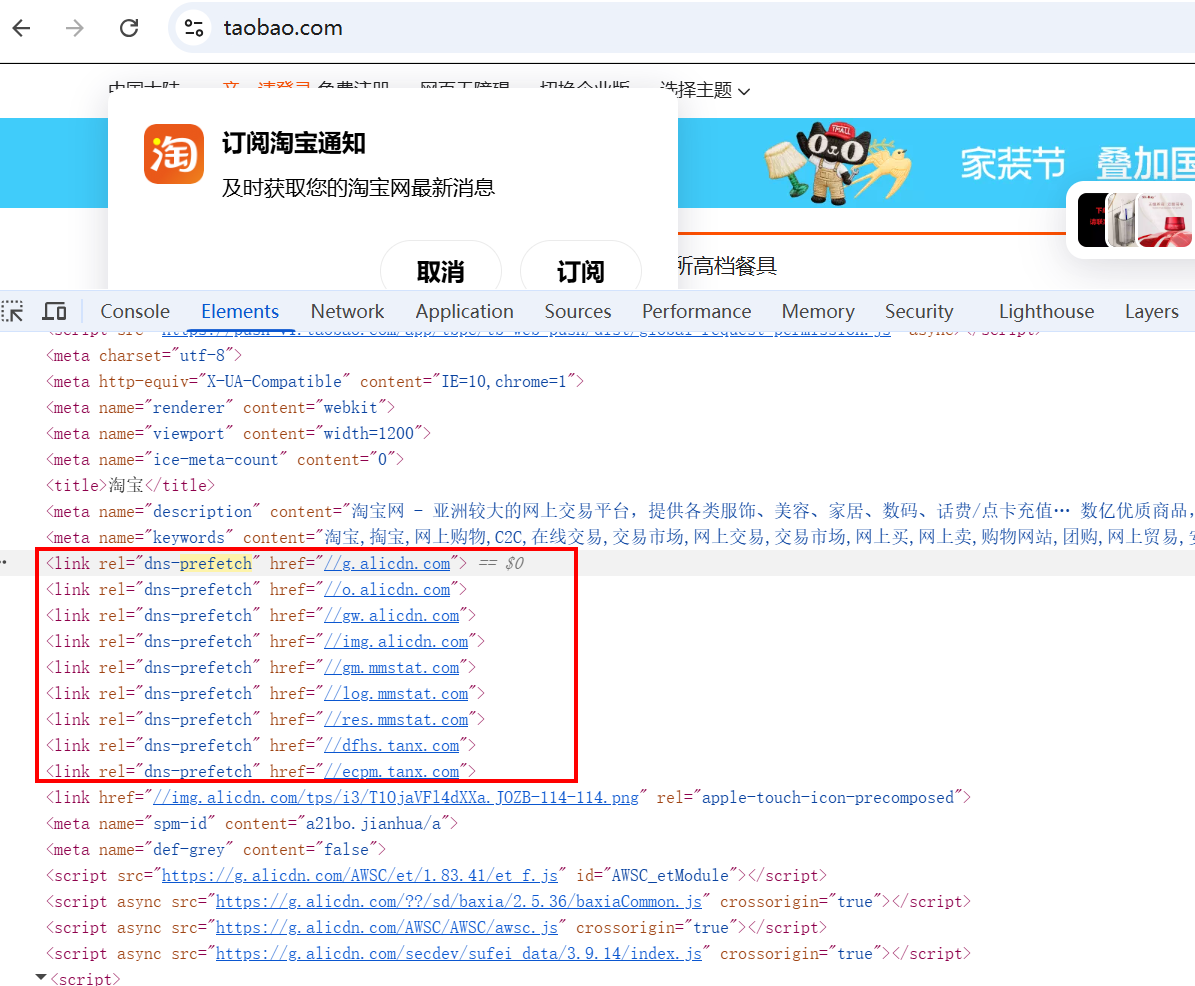Viewport: 1195px width, 986px height.
Task: Click the browser forward arrow
Action: click(x=75, y=28)
